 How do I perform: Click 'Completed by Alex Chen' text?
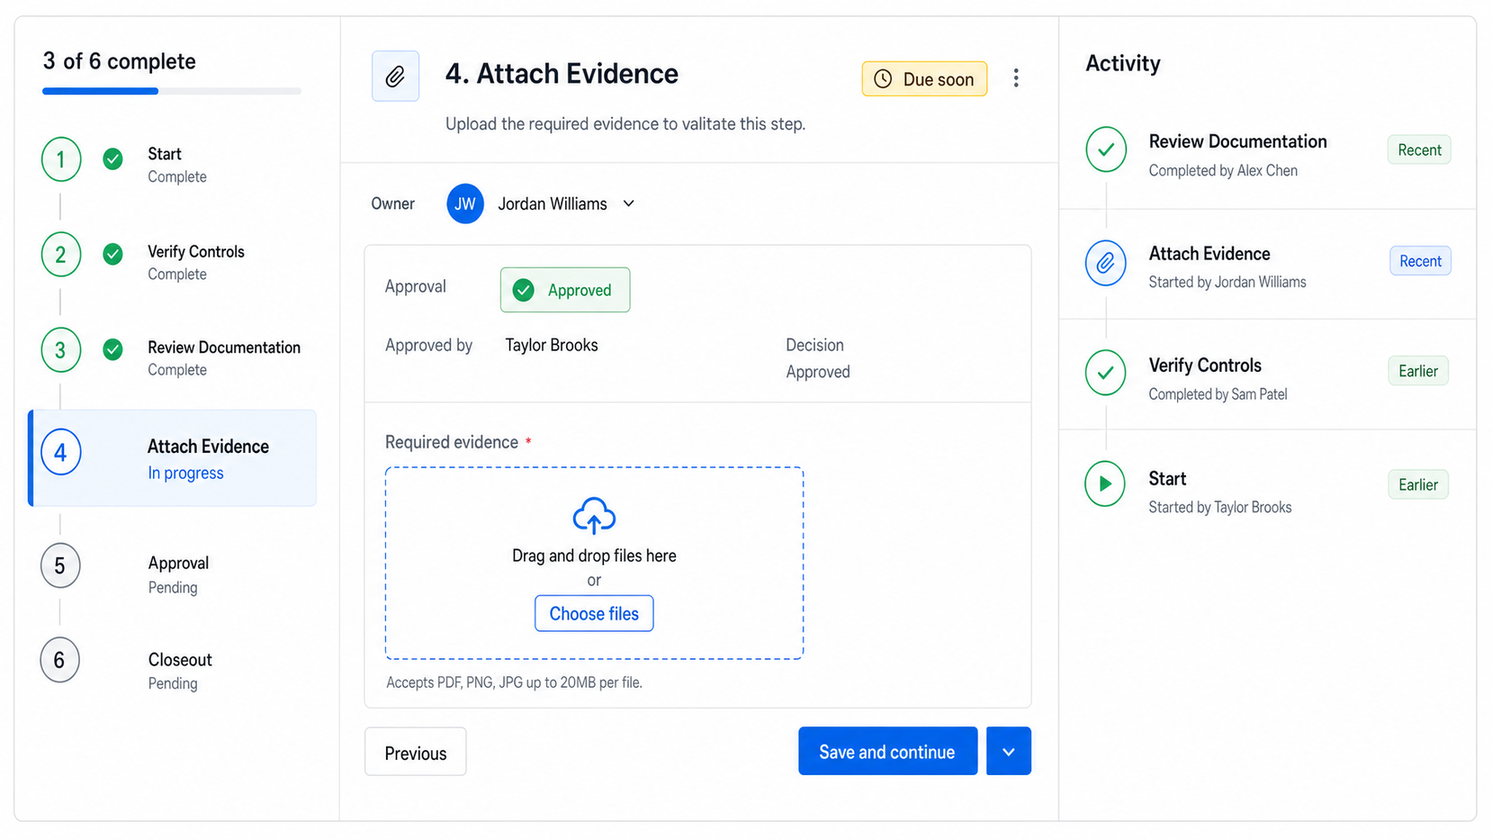coord(1223,171)
